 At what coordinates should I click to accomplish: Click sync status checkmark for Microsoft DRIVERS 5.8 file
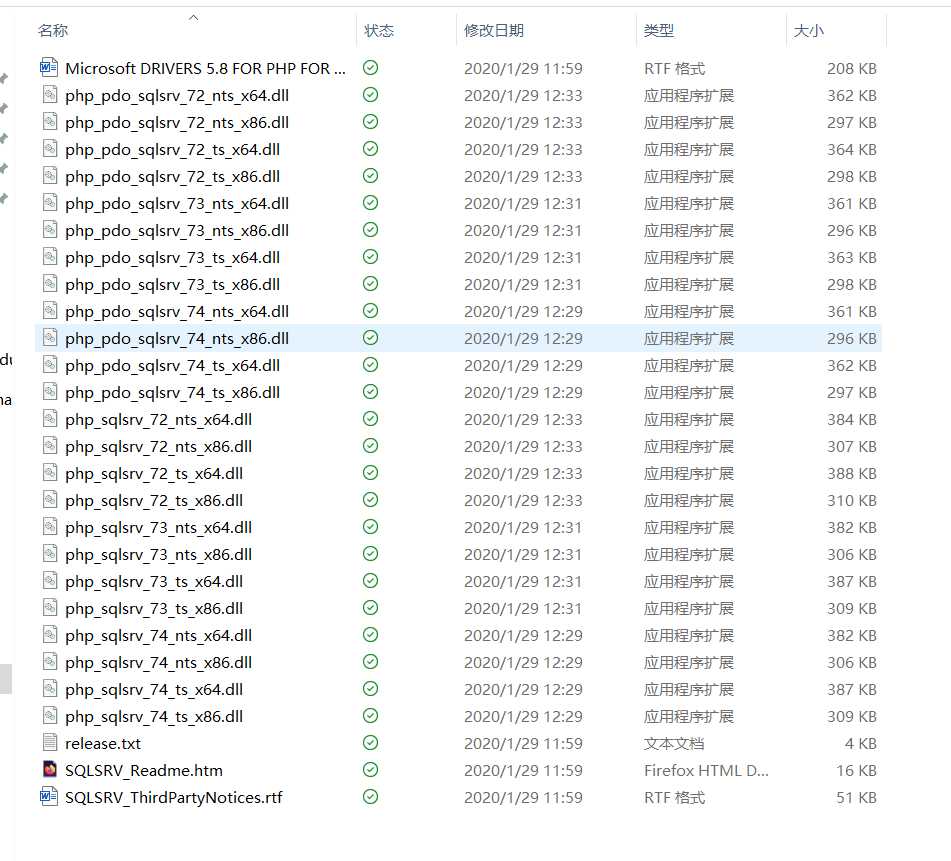(371, 68)
